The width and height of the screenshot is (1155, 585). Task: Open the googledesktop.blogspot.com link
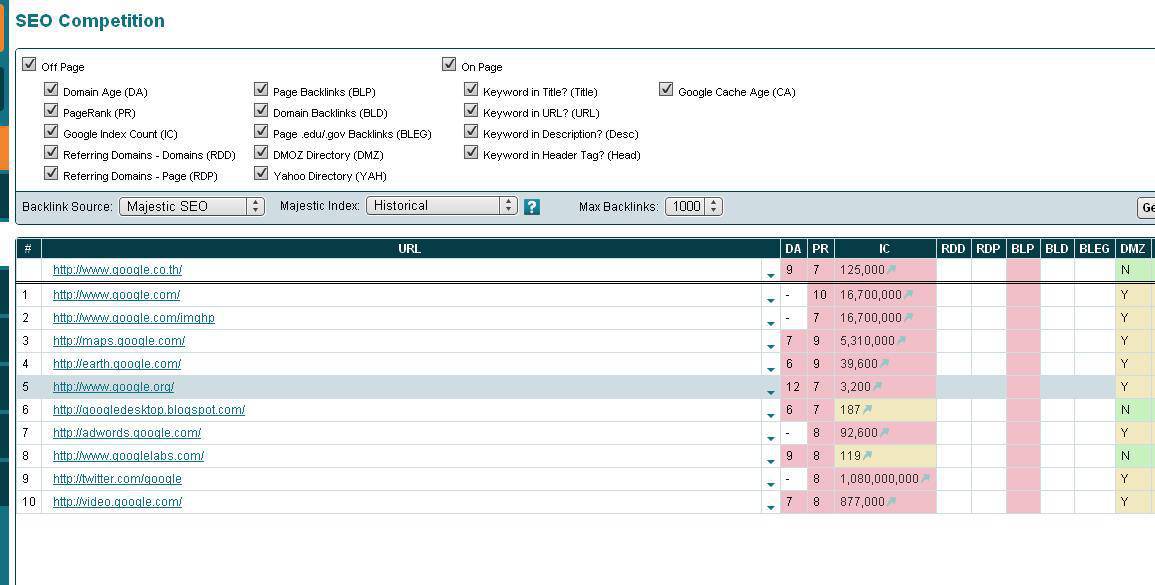coord(149,410)
